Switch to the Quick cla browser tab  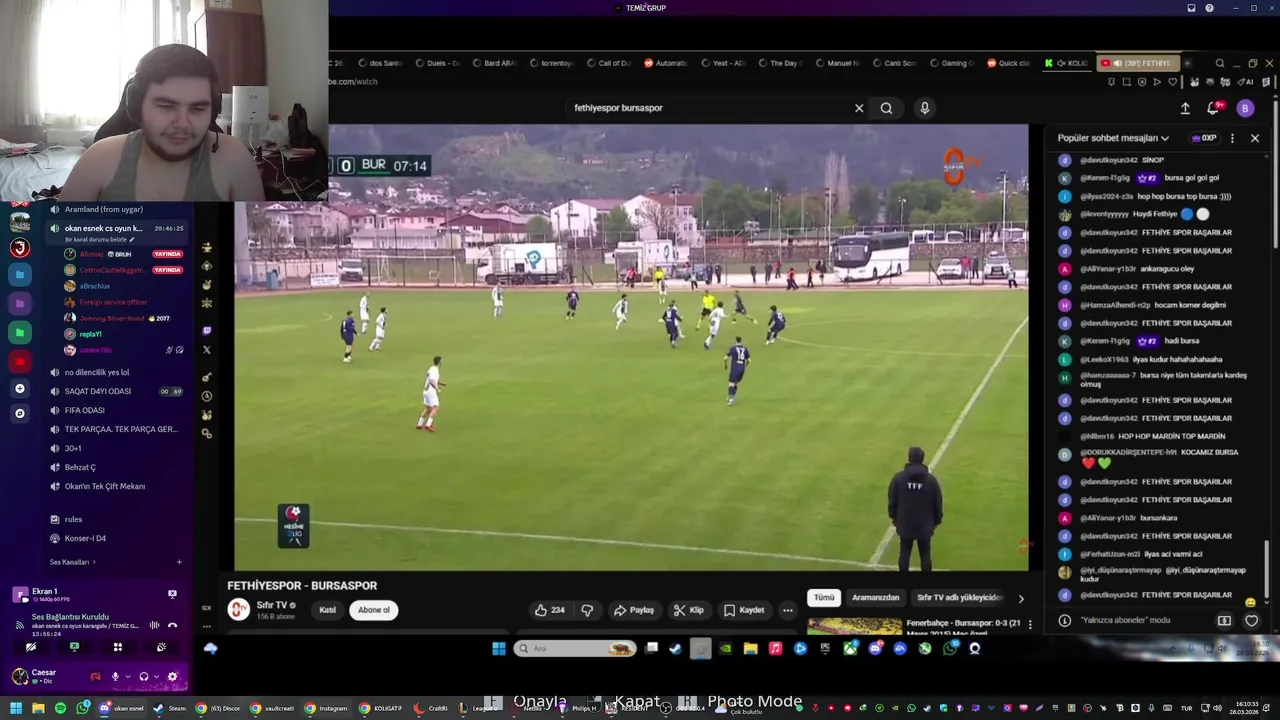pos(1009,63)
